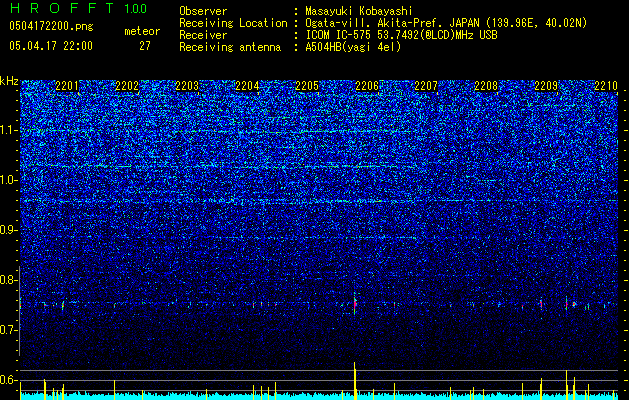
Task: Click the 1.0 kHz axis label
Action: pyautogui.click(x=8, y=181)
